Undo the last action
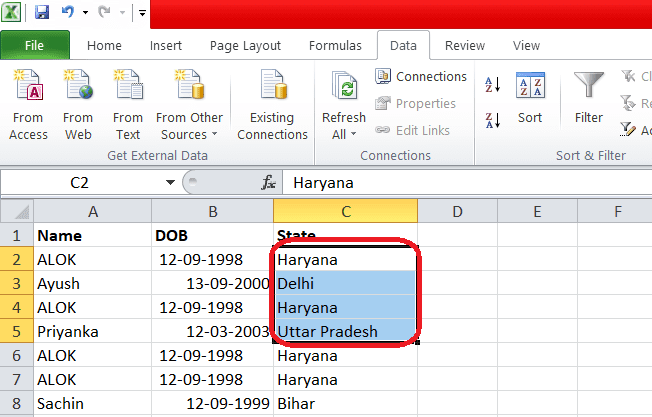Screen dimensions: 652x417 (67, 12)
